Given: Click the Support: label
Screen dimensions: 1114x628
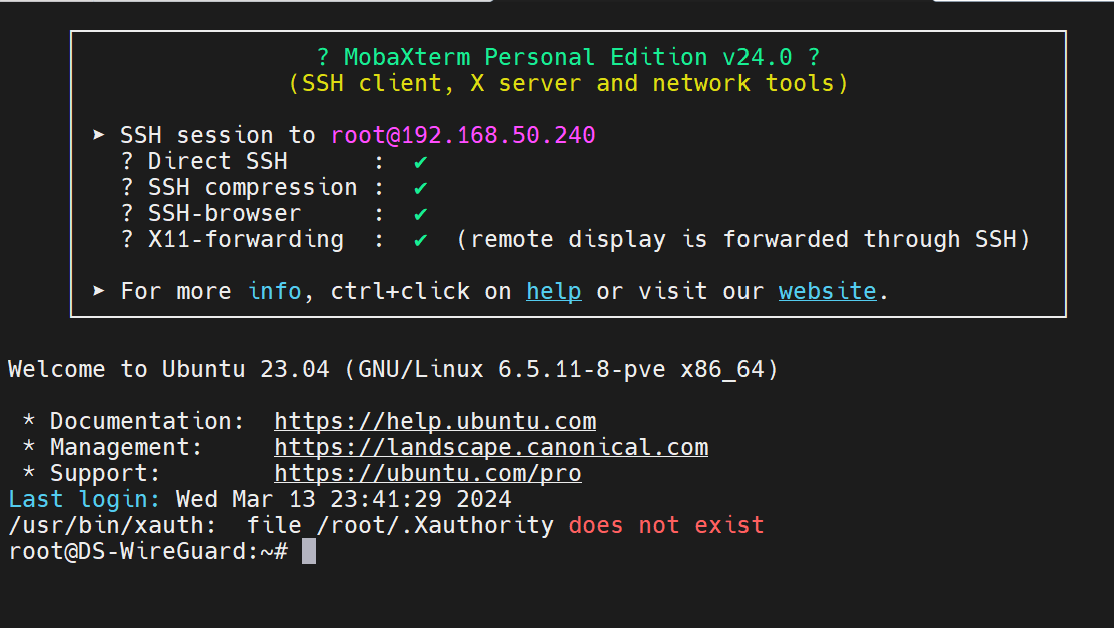Looking at the screenshot, I should point(105,473).
